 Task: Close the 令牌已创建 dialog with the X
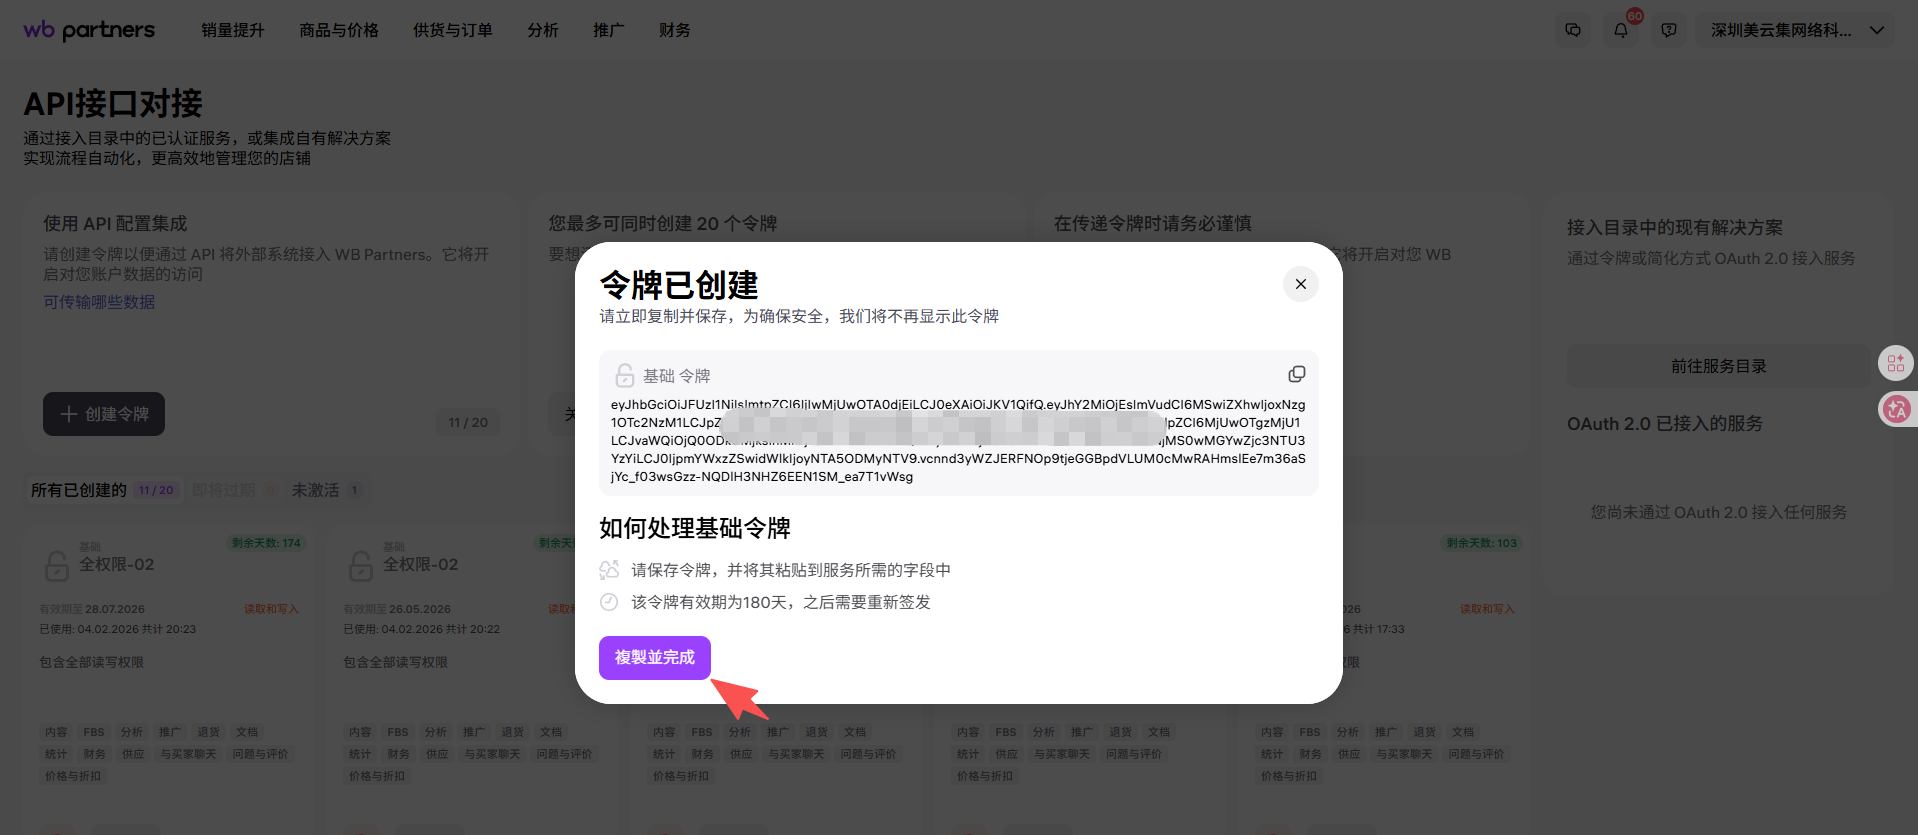coord(1300,284)
